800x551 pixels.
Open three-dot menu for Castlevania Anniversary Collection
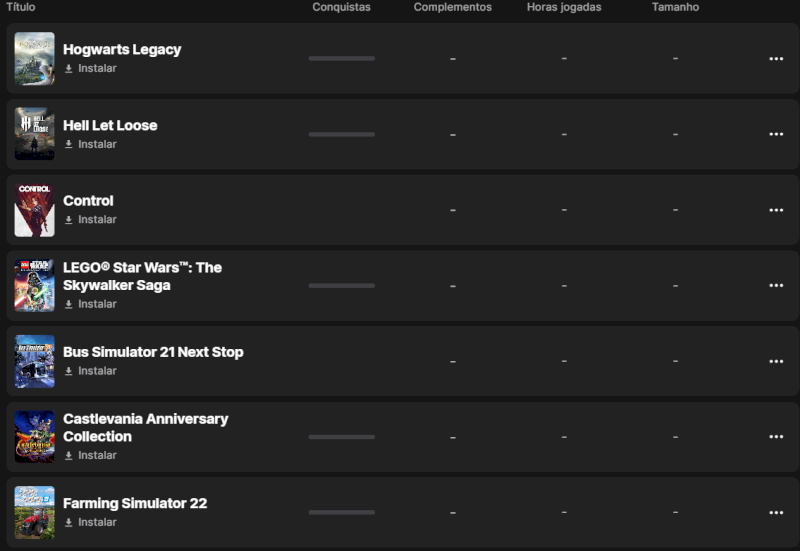(776, 437)
